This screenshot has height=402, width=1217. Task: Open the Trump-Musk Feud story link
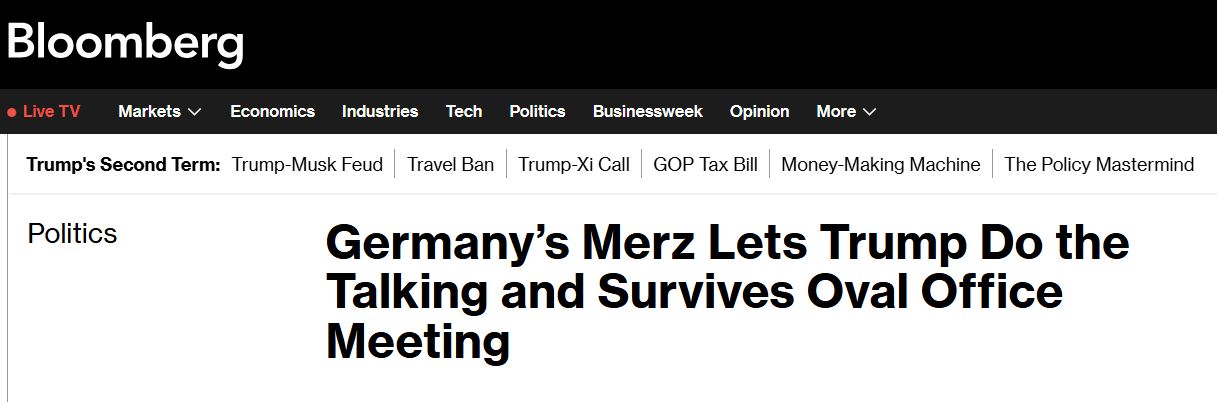(x=307, y=165)
